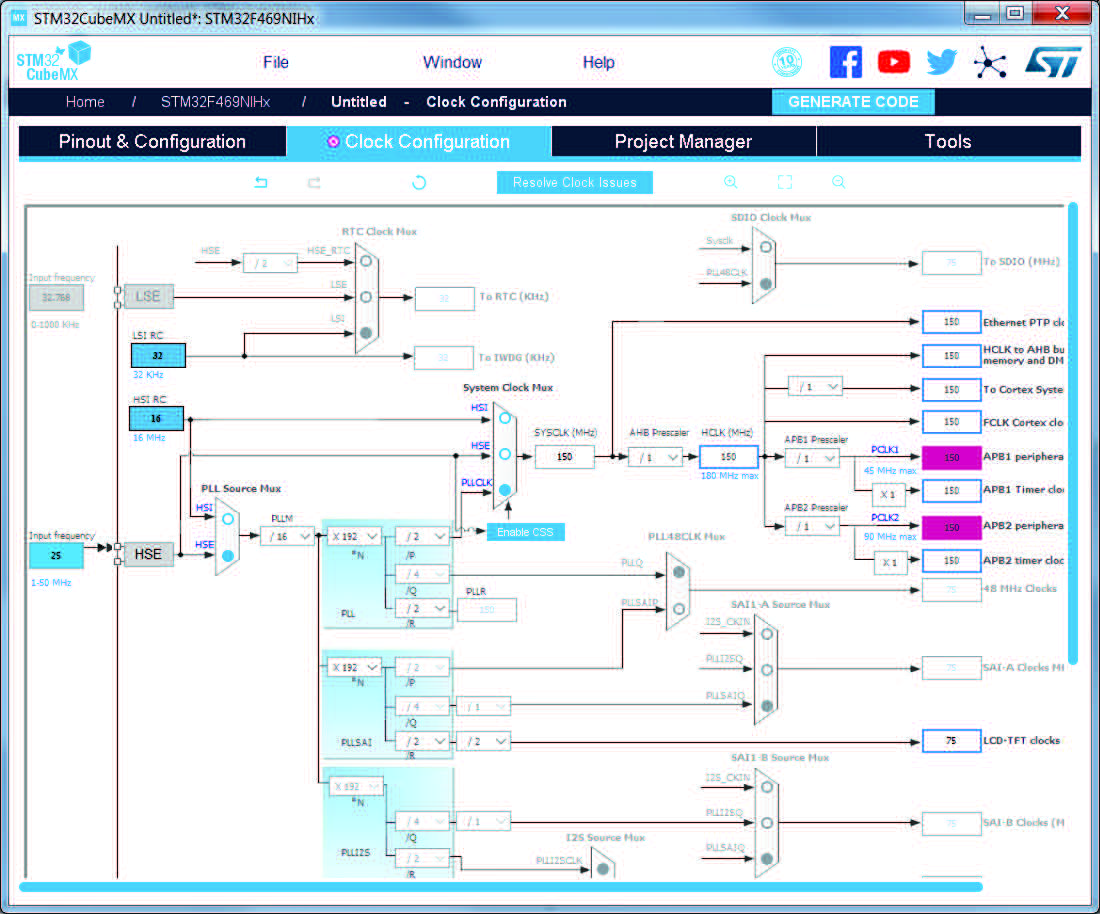Click the ST community network icon
Viewport: 1100px width, 914px height.
[x=990, y=62]
